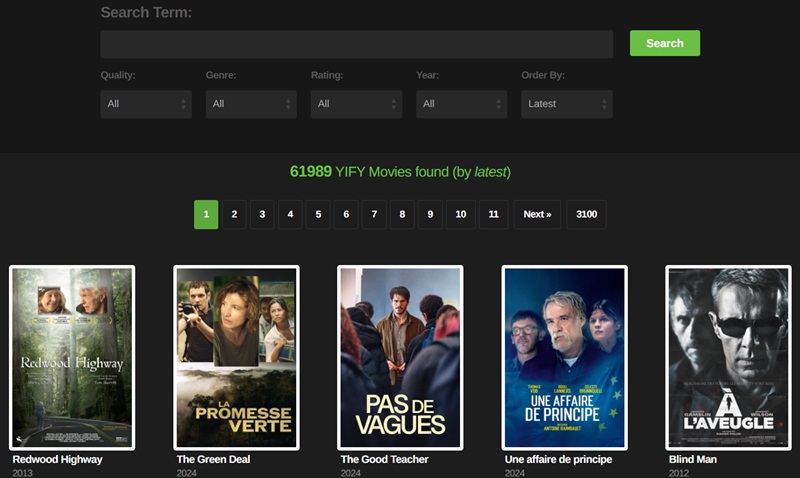
Task: Open La Promesse Verte poster thumbnail
Action: [236, 358]
